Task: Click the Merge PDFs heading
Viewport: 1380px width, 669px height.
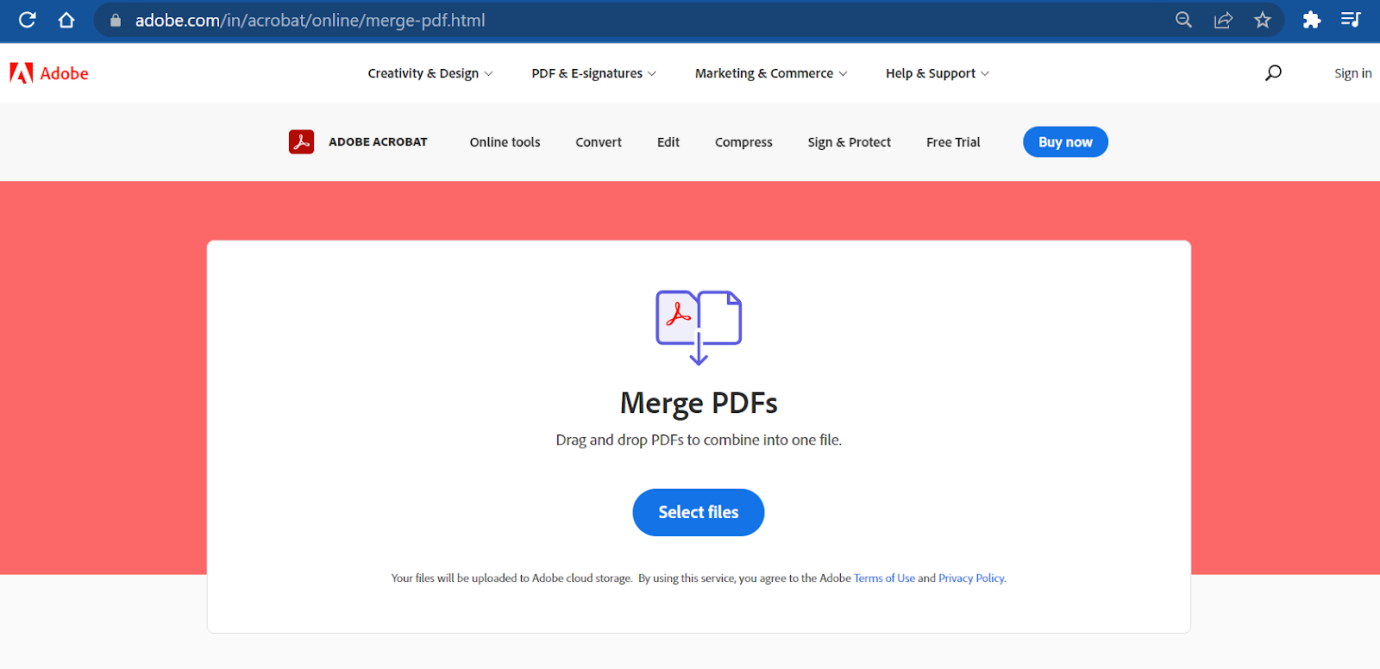Action: [698, 403]
